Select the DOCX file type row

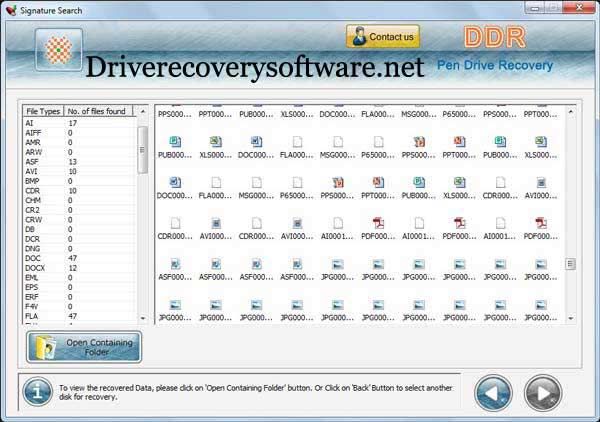[x=79, y=268]
